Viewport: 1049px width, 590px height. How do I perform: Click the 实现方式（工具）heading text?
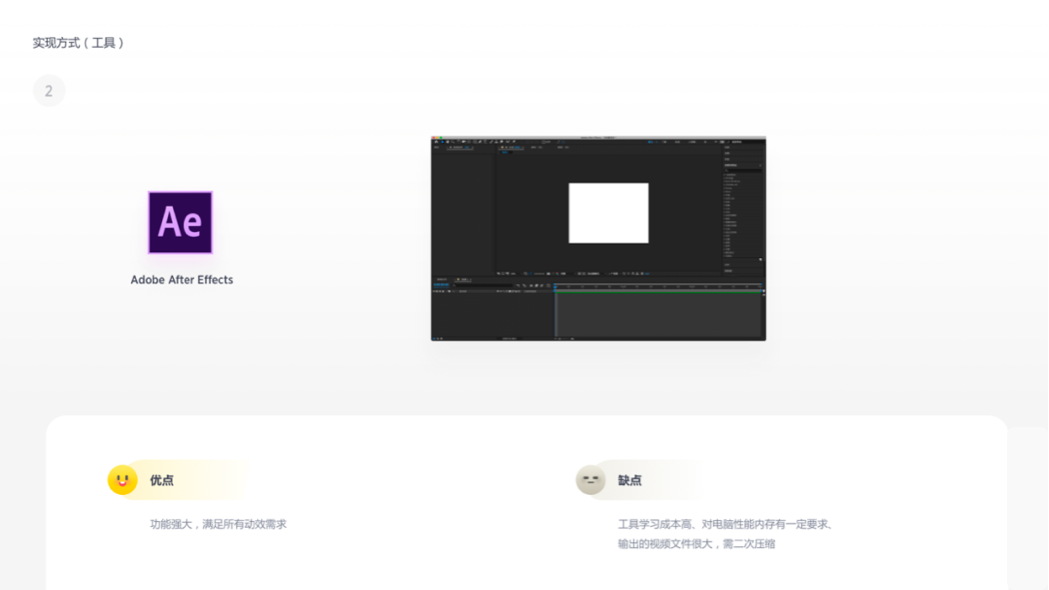click(78, 43)
